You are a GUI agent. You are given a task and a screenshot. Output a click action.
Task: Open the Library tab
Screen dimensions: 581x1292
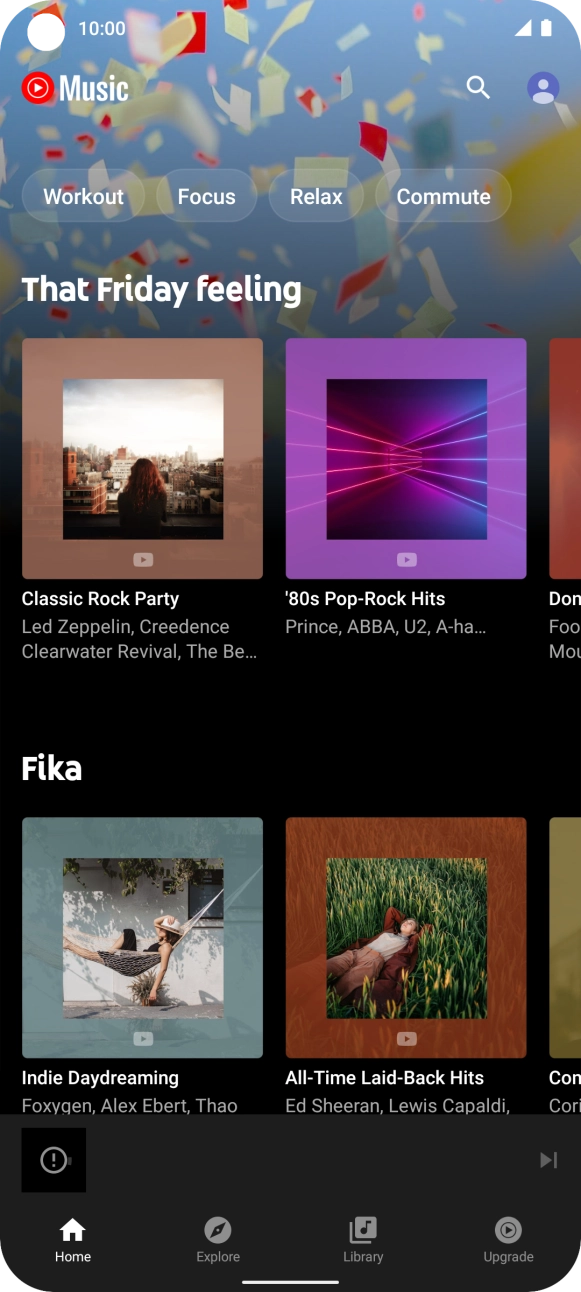click(x=363, y=1240)
